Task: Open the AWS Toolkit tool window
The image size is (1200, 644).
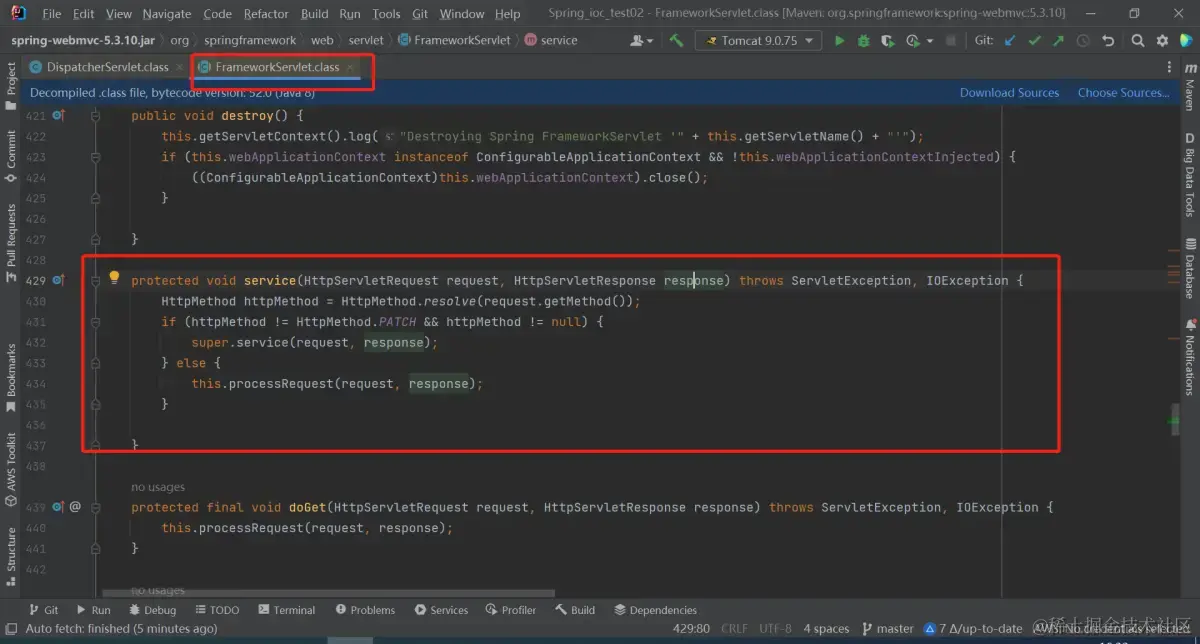Action: pos(11,468)
